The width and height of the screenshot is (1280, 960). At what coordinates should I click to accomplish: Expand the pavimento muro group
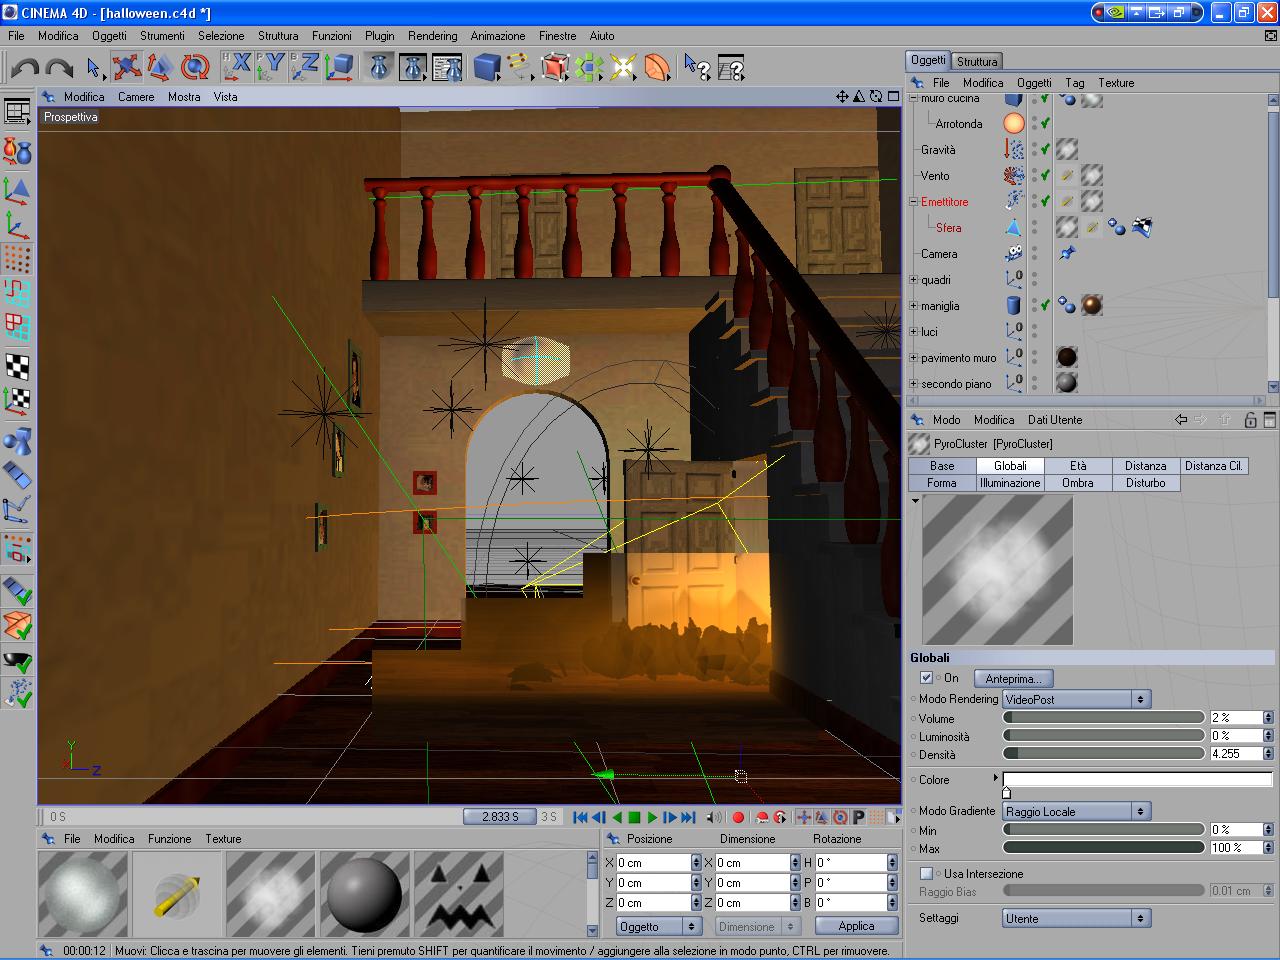(913, 358)
